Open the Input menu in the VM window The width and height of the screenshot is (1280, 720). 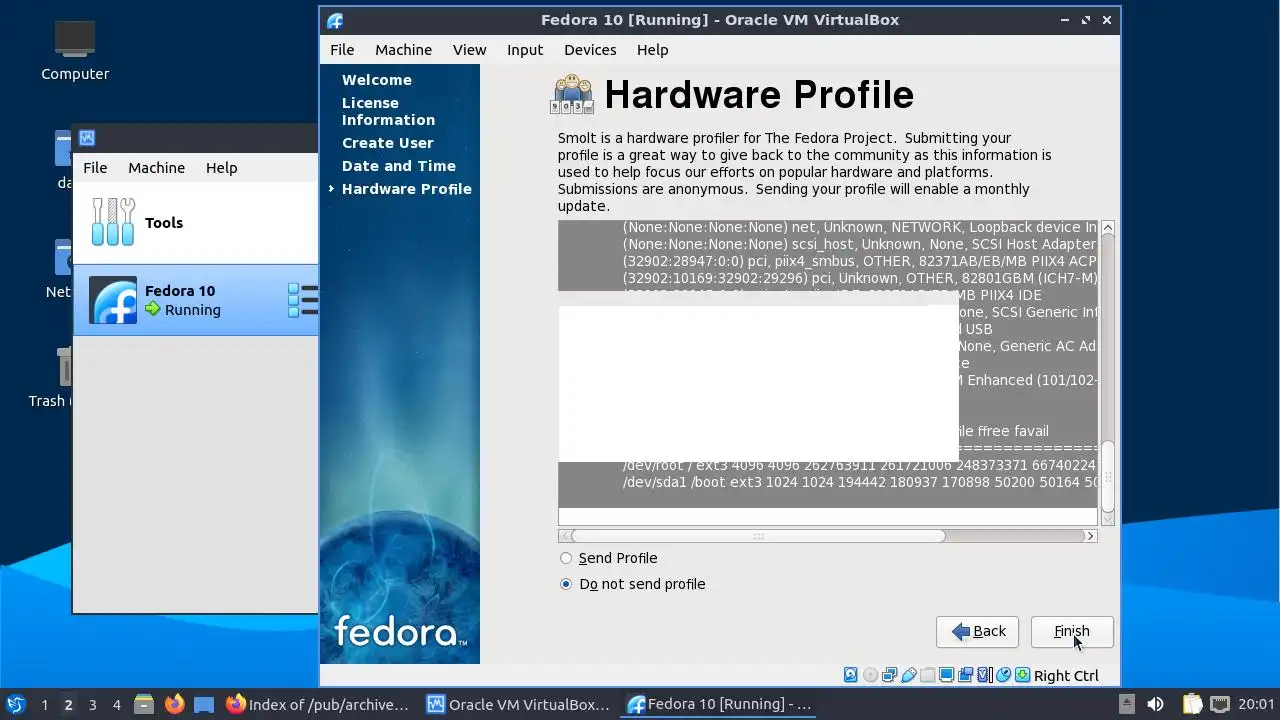(525, 50)
